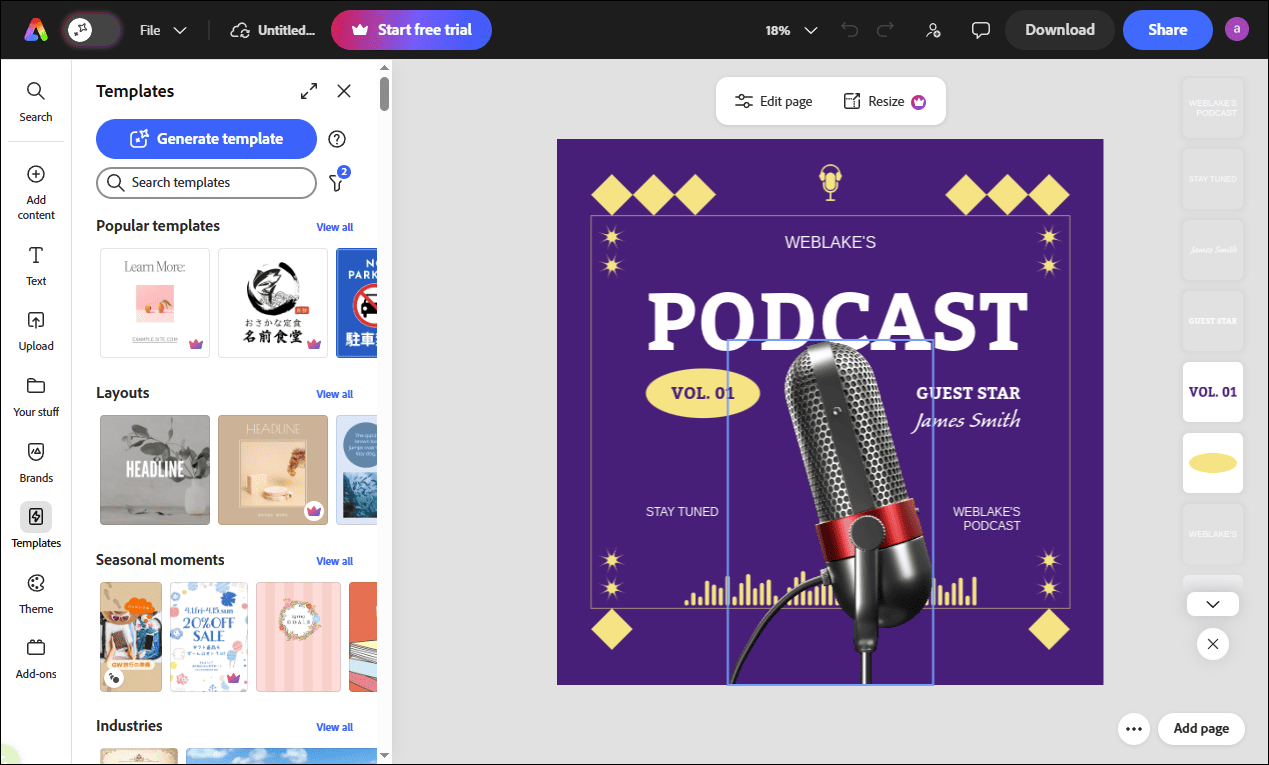
Task: Expand the 18% zoom level dropdown
Action: click(792, 30)
